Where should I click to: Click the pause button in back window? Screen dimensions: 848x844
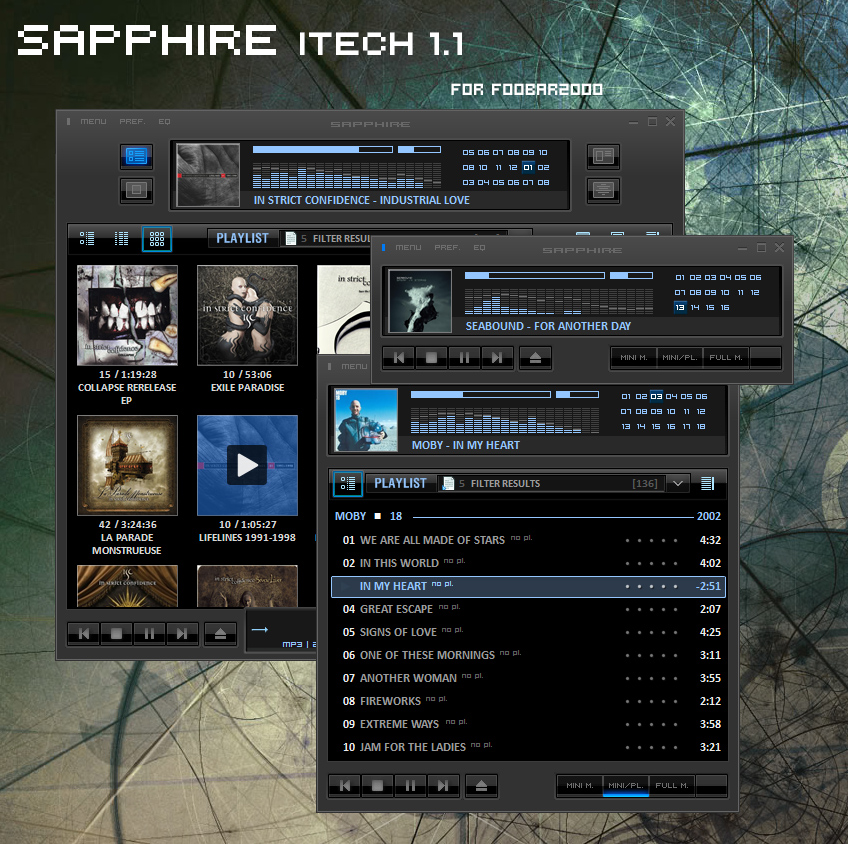pos(149,634)
